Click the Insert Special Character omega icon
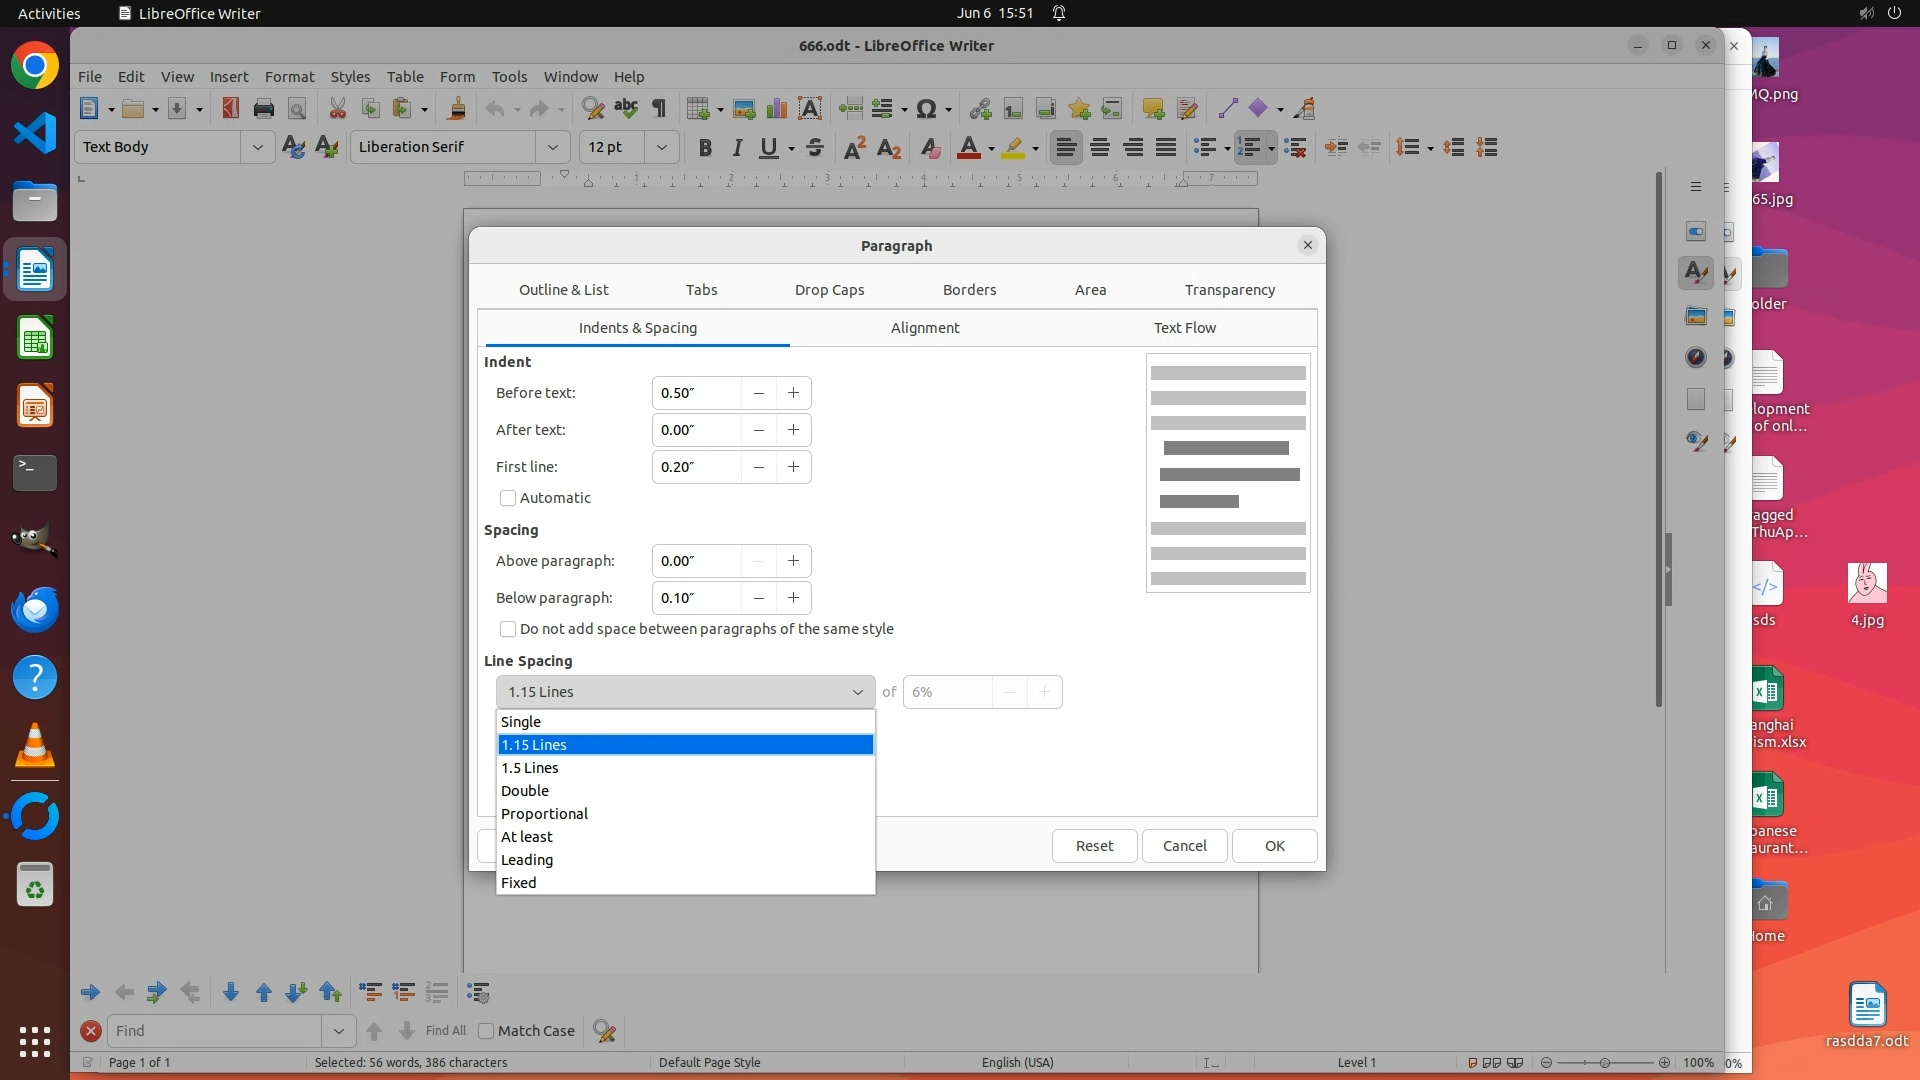Image resolution: width=1920 pixels, height=1080 pixels. tap(926, 109)
